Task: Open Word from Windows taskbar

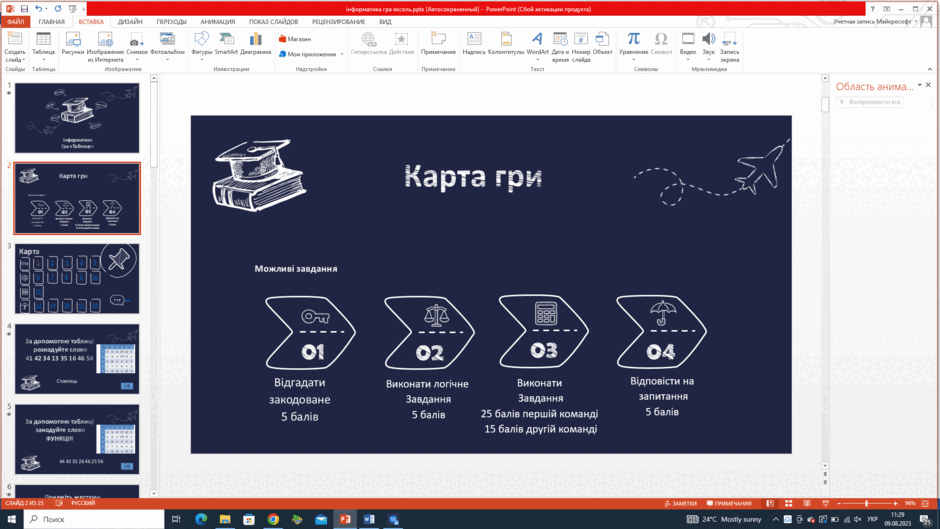Action: [x=369, y=519]
